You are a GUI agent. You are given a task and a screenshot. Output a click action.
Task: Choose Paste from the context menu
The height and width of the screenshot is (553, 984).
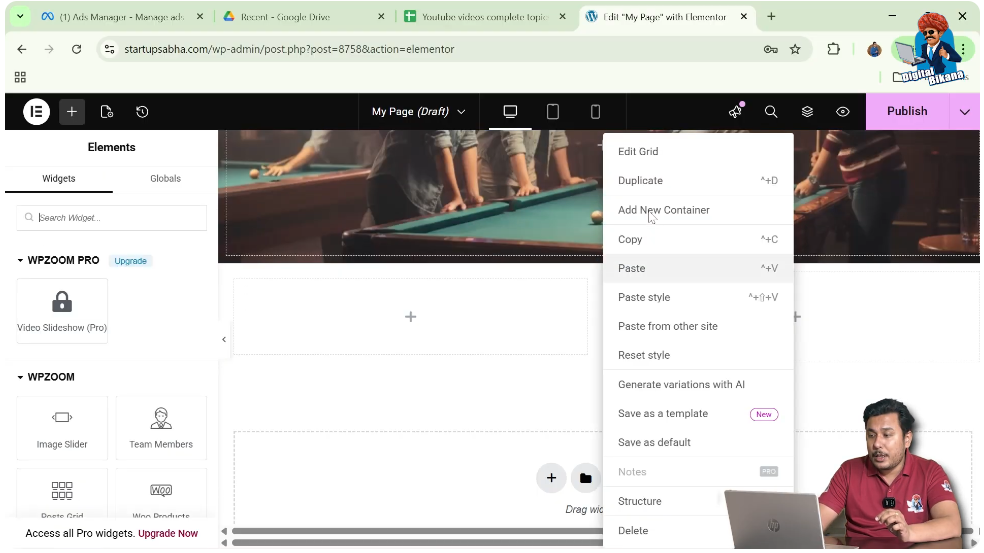pos(632,268)
